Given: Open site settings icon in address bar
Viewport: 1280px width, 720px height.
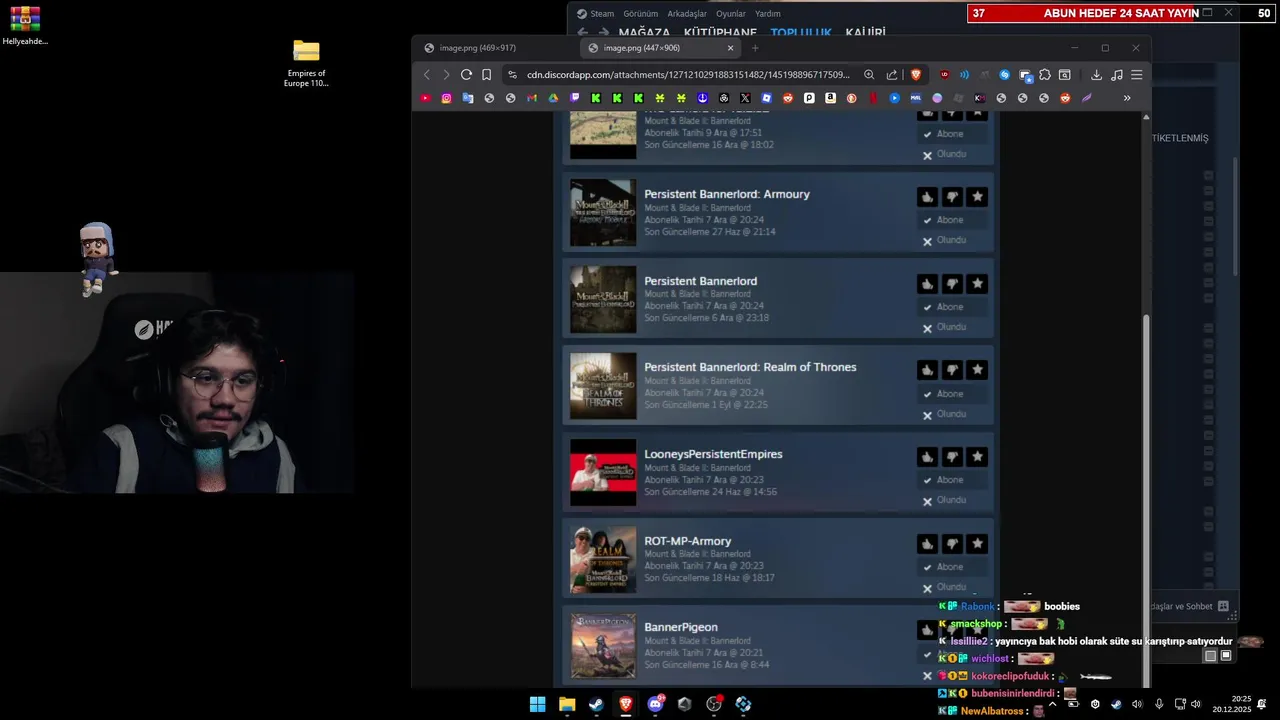Looking at the screenshot, I should [x=512, y=75].
